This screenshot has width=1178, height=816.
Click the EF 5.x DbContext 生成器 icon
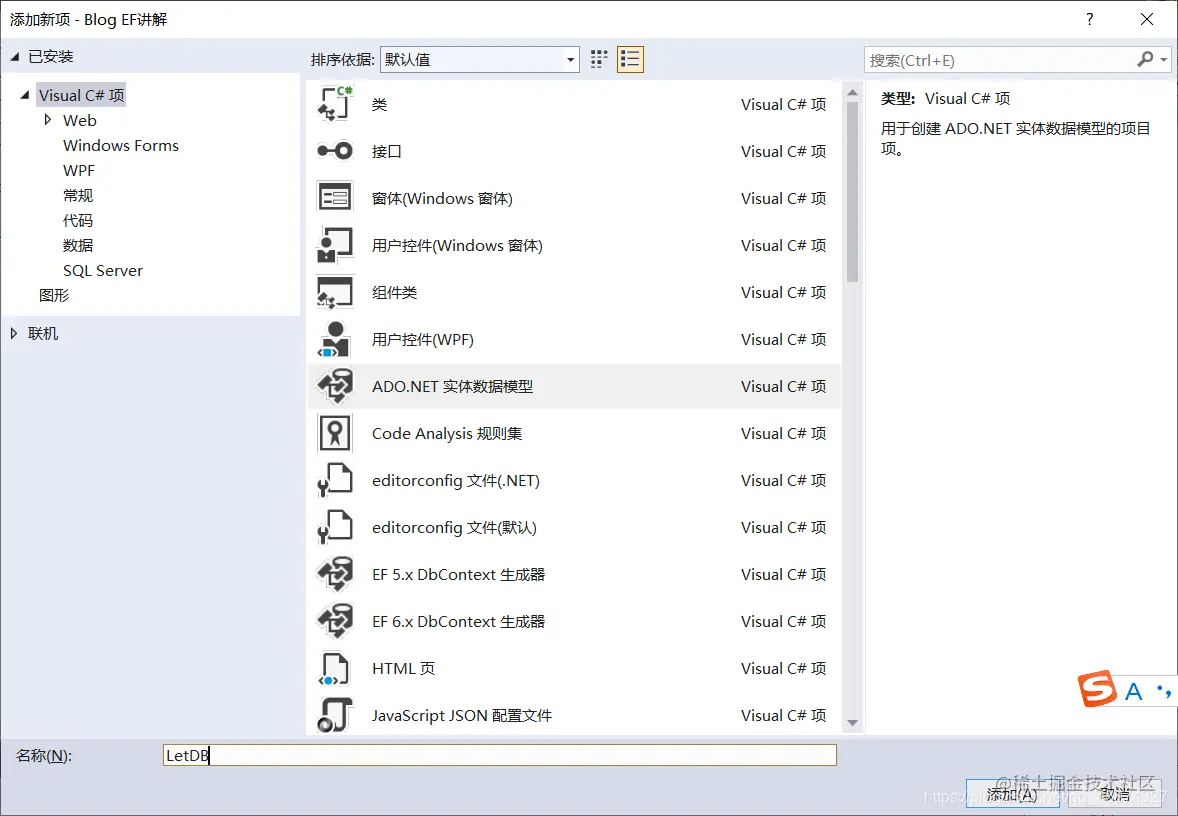(335, 574)
